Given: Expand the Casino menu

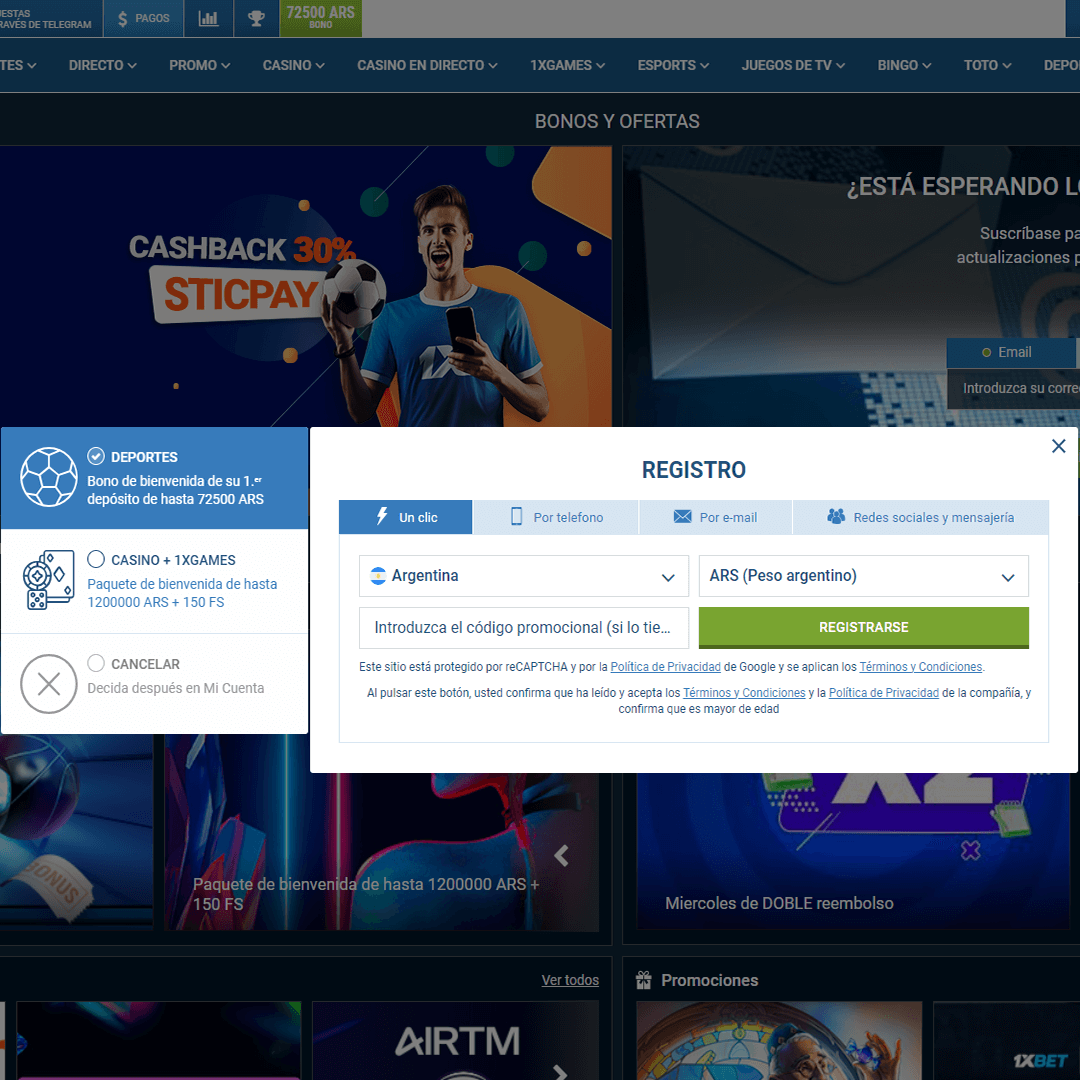Looking at the screenshot, I should coord(293,65).
